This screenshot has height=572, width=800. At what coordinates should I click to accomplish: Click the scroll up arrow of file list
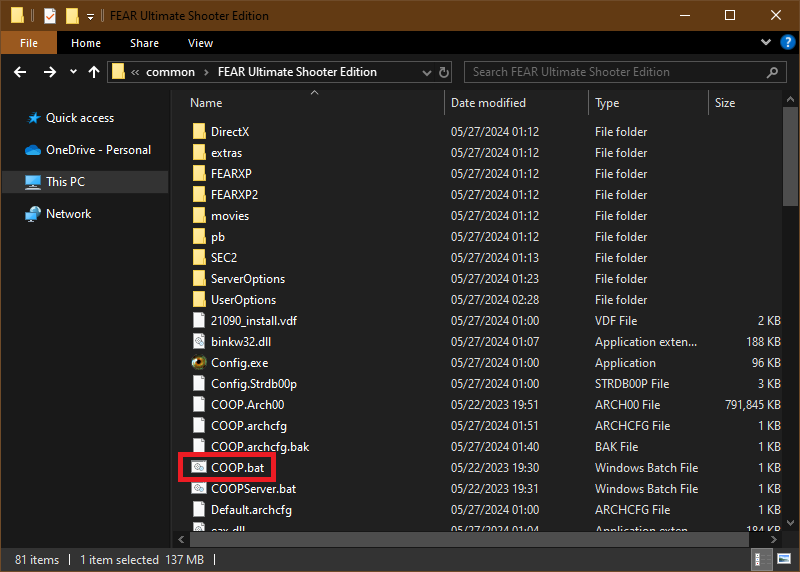(790, 99)
